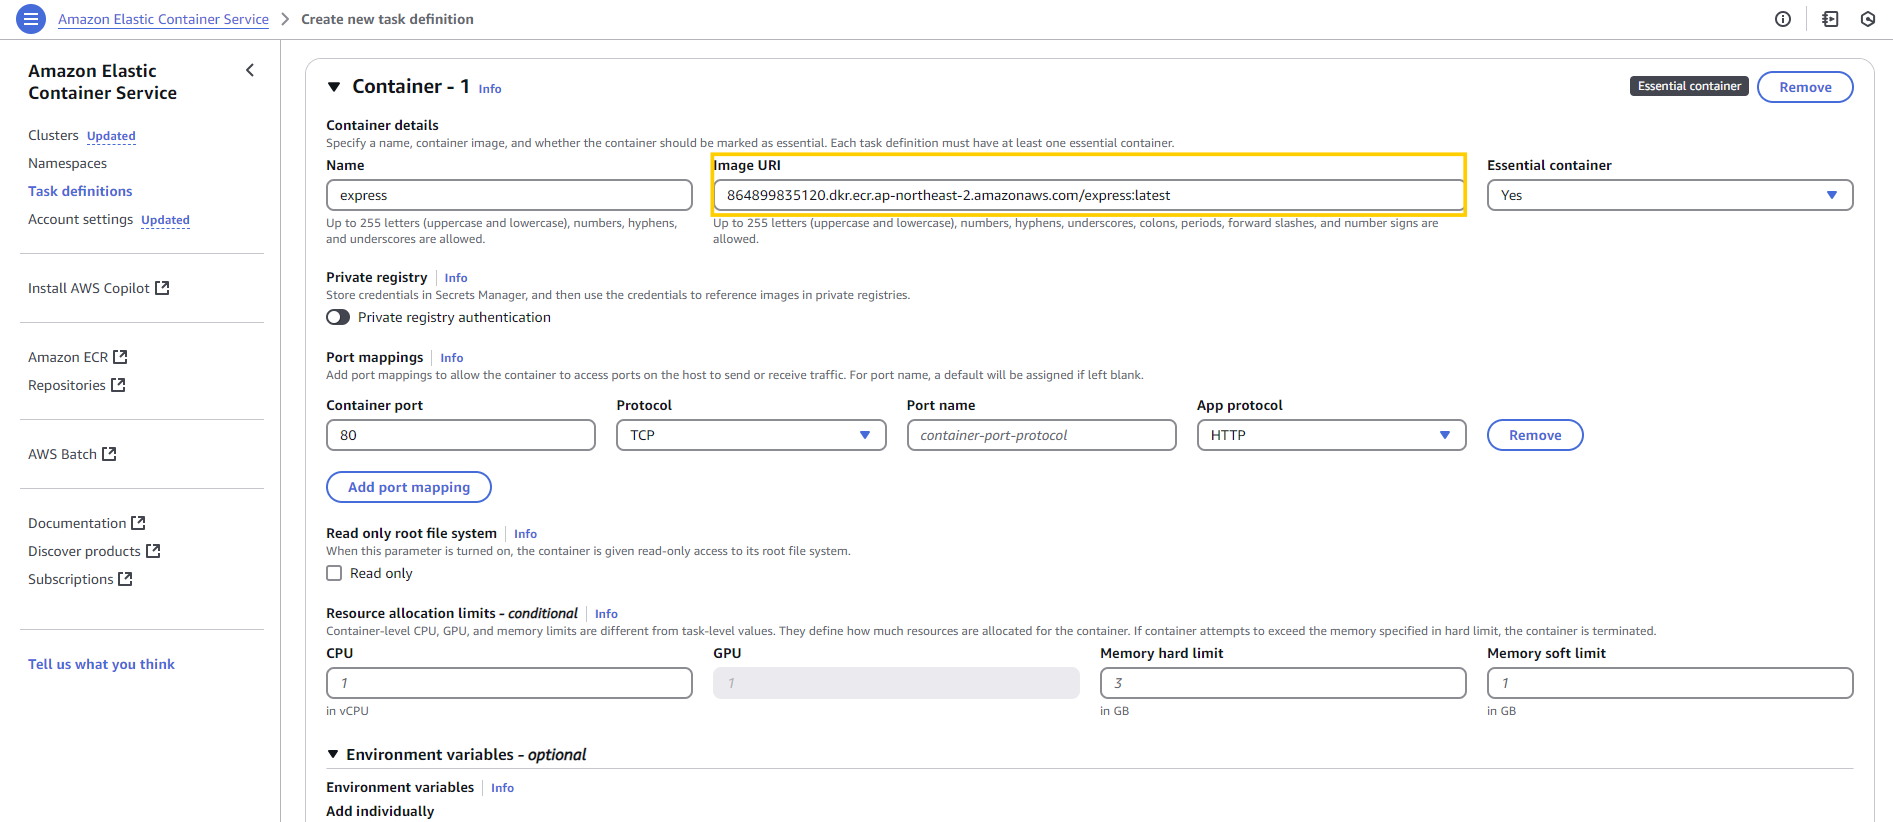
Task: Open Info link for Read only root file system
Action: 525,534
